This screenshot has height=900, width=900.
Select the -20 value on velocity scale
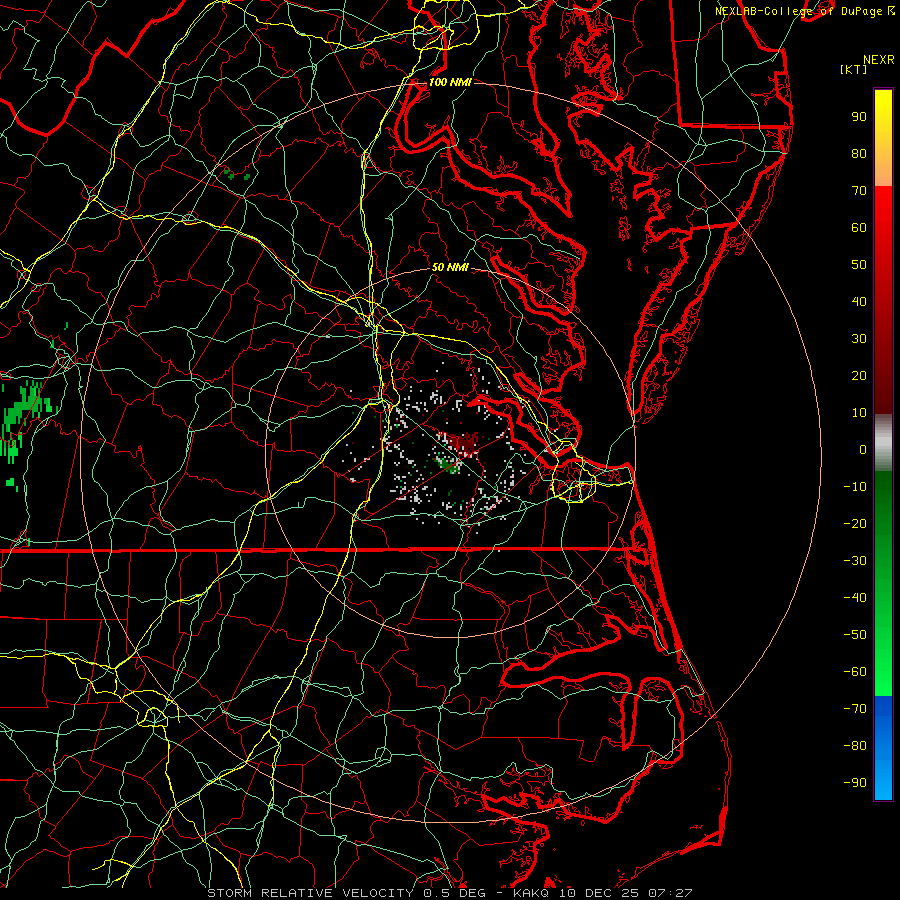click(x=855, y=524)
